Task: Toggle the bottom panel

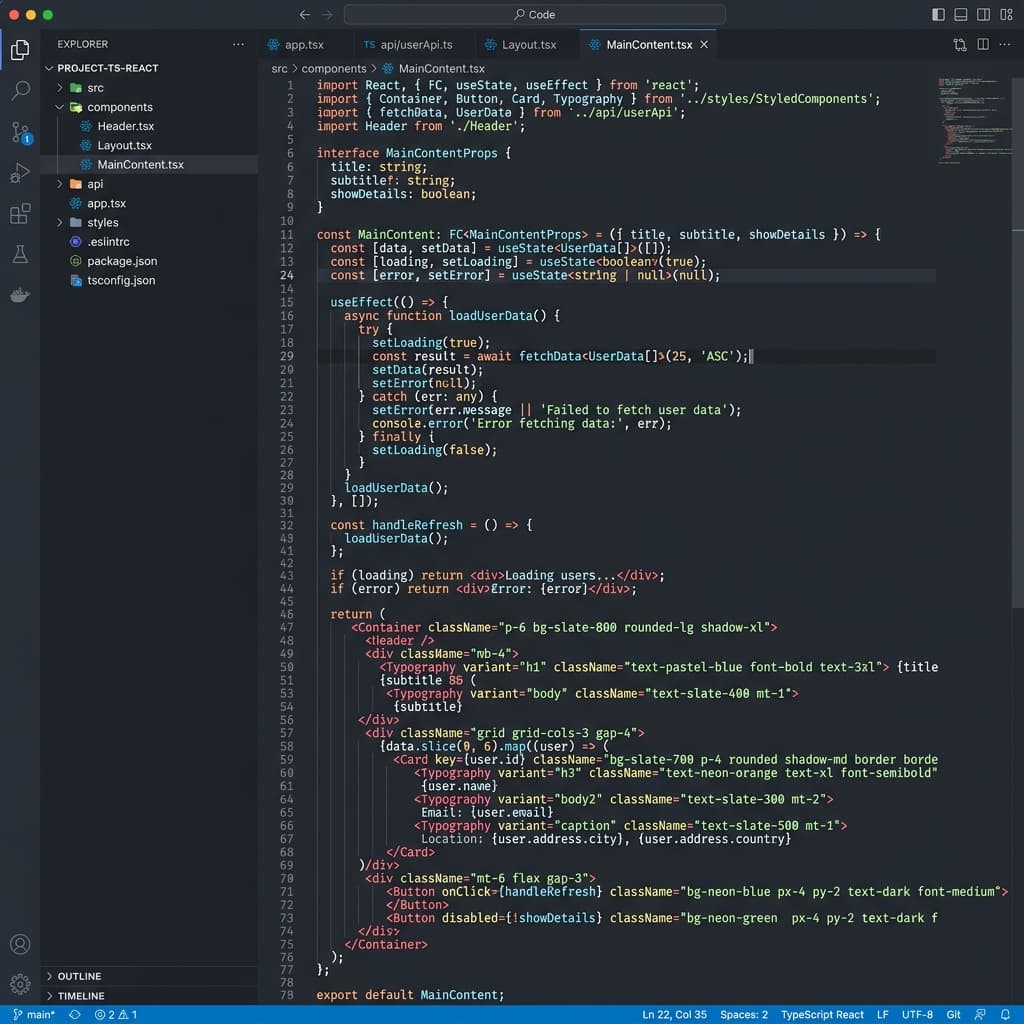Action: coord(961,14)
